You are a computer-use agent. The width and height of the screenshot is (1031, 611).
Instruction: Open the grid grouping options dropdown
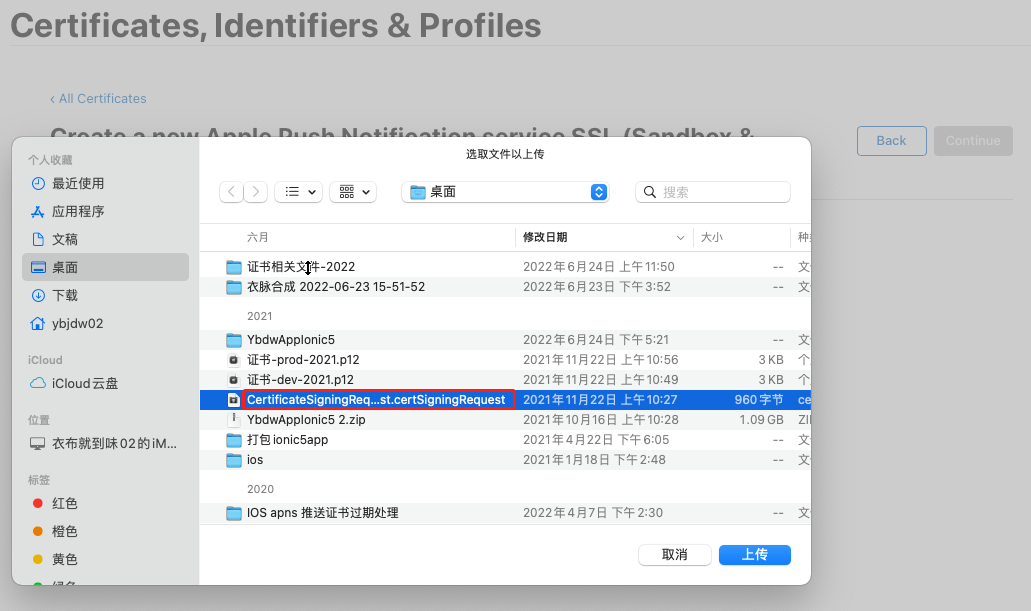(353, 192)
